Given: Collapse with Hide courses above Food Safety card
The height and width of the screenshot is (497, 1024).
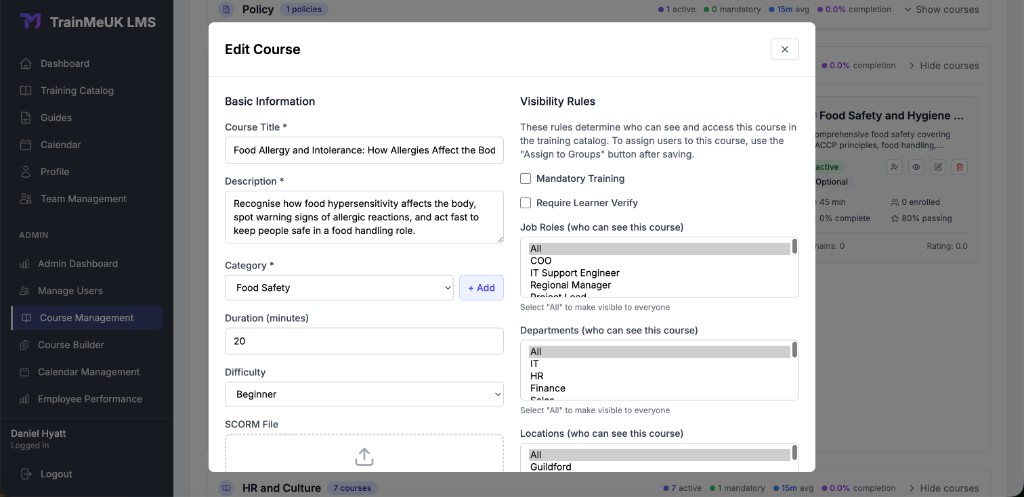Looking at the screenshot, I should 944,65.
